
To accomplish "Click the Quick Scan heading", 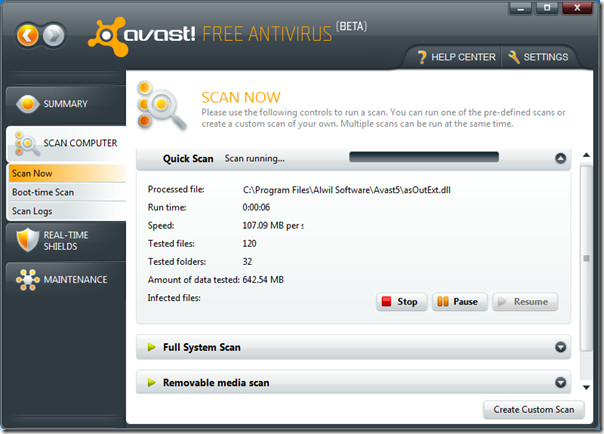I will [x=188, y=159].
